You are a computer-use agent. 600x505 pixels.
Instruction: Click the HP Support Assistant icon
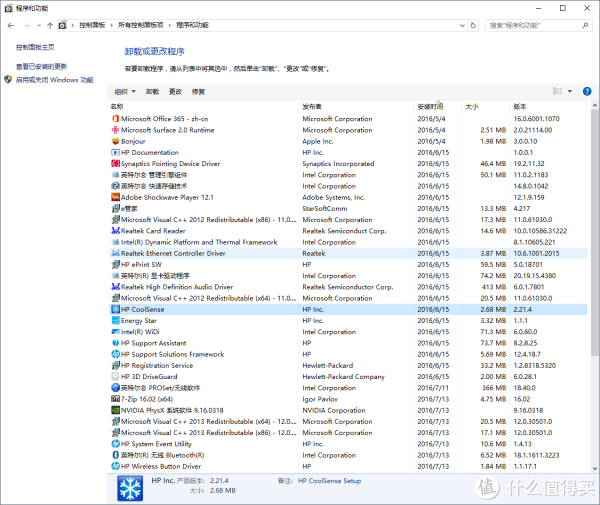pos(115,343)
